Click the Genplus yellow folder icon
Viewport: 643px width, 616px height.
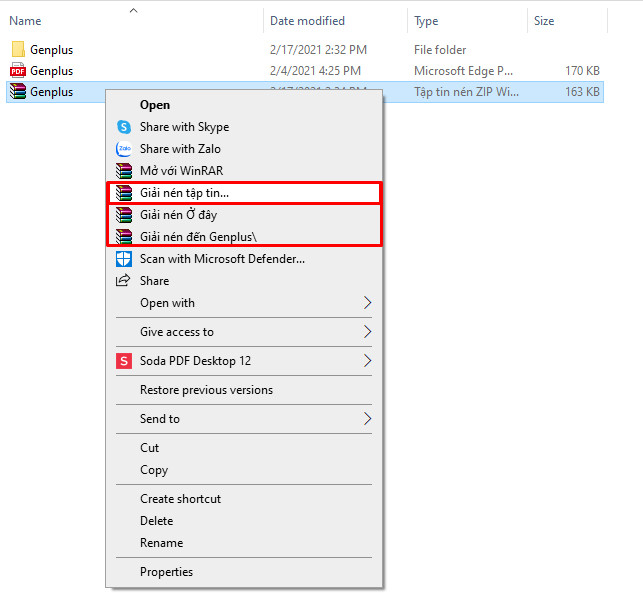coord(18,50)
